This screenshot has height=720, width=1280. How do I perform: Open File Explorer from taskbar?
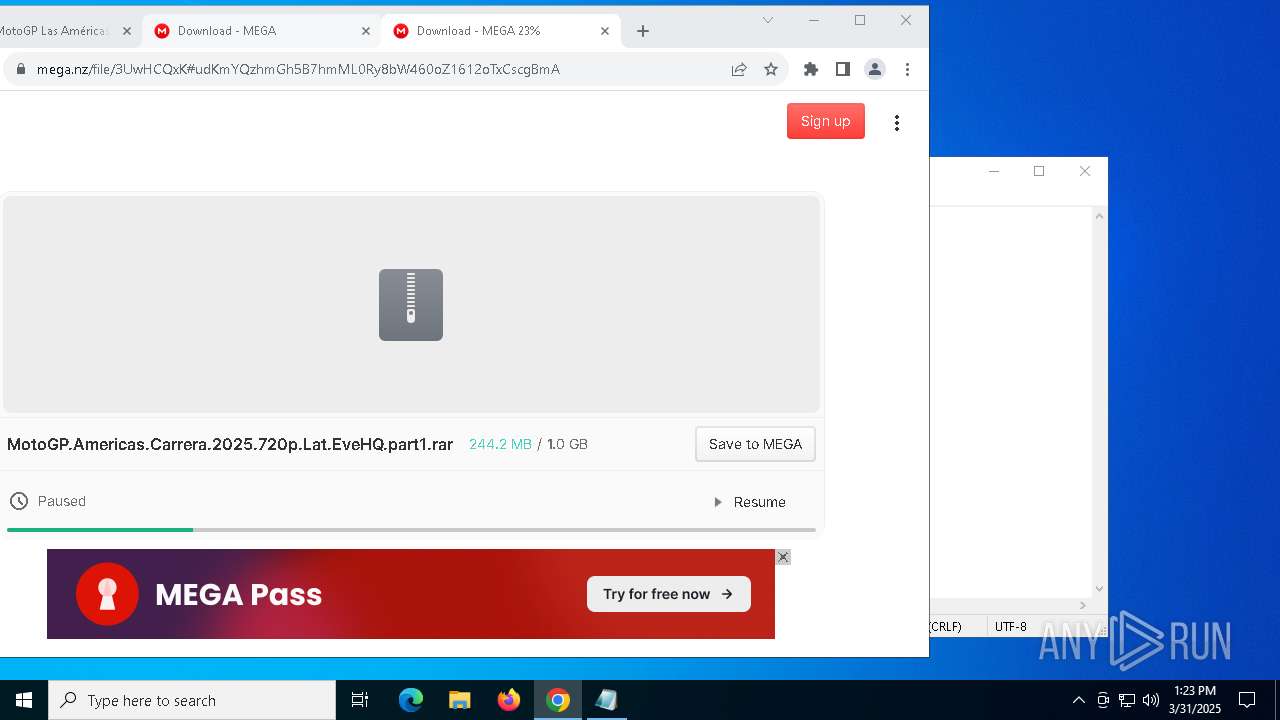pyautogui.click(x=460, y=700)
